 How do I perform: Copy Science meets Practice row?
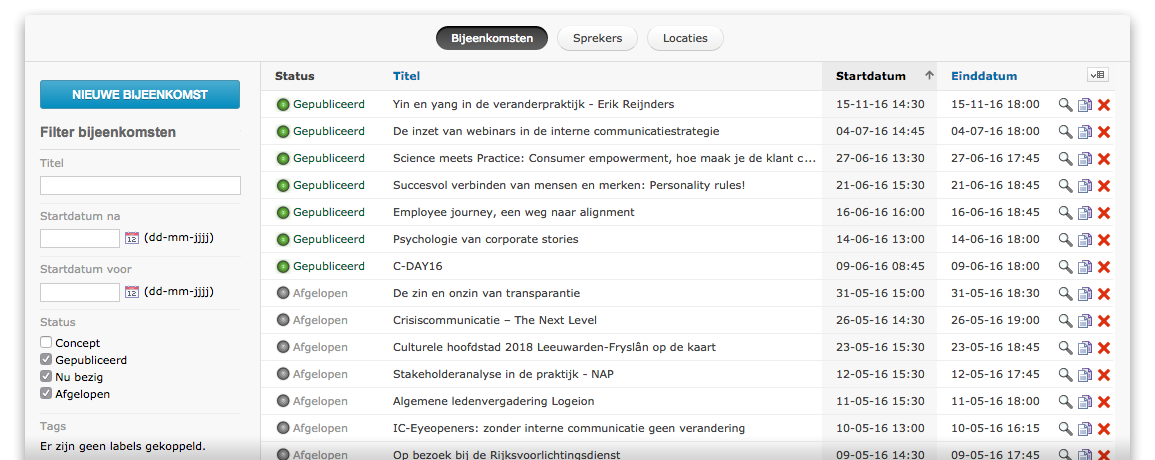click(1084, 158)
